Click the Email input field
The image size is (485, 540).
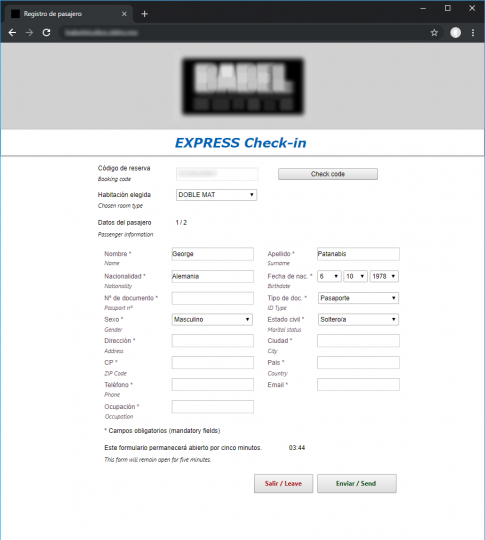coord(358,385)
